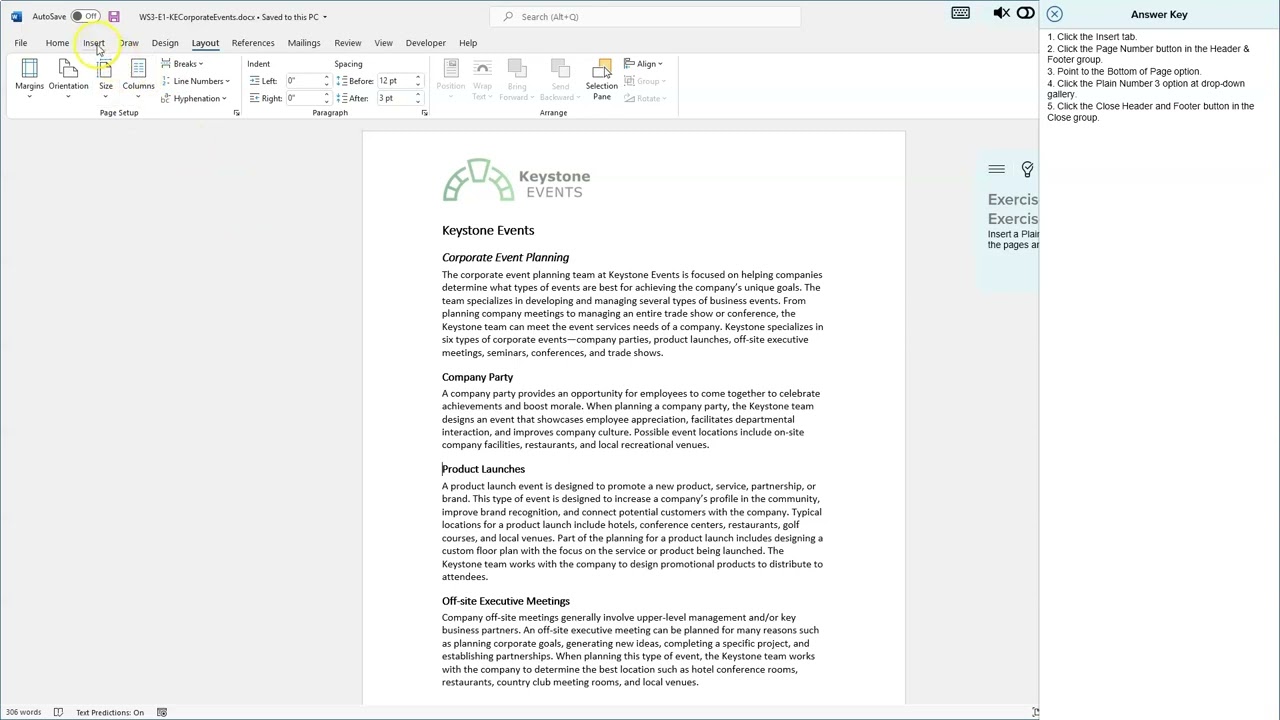Click the Layout tab

(x=205, y=43)
